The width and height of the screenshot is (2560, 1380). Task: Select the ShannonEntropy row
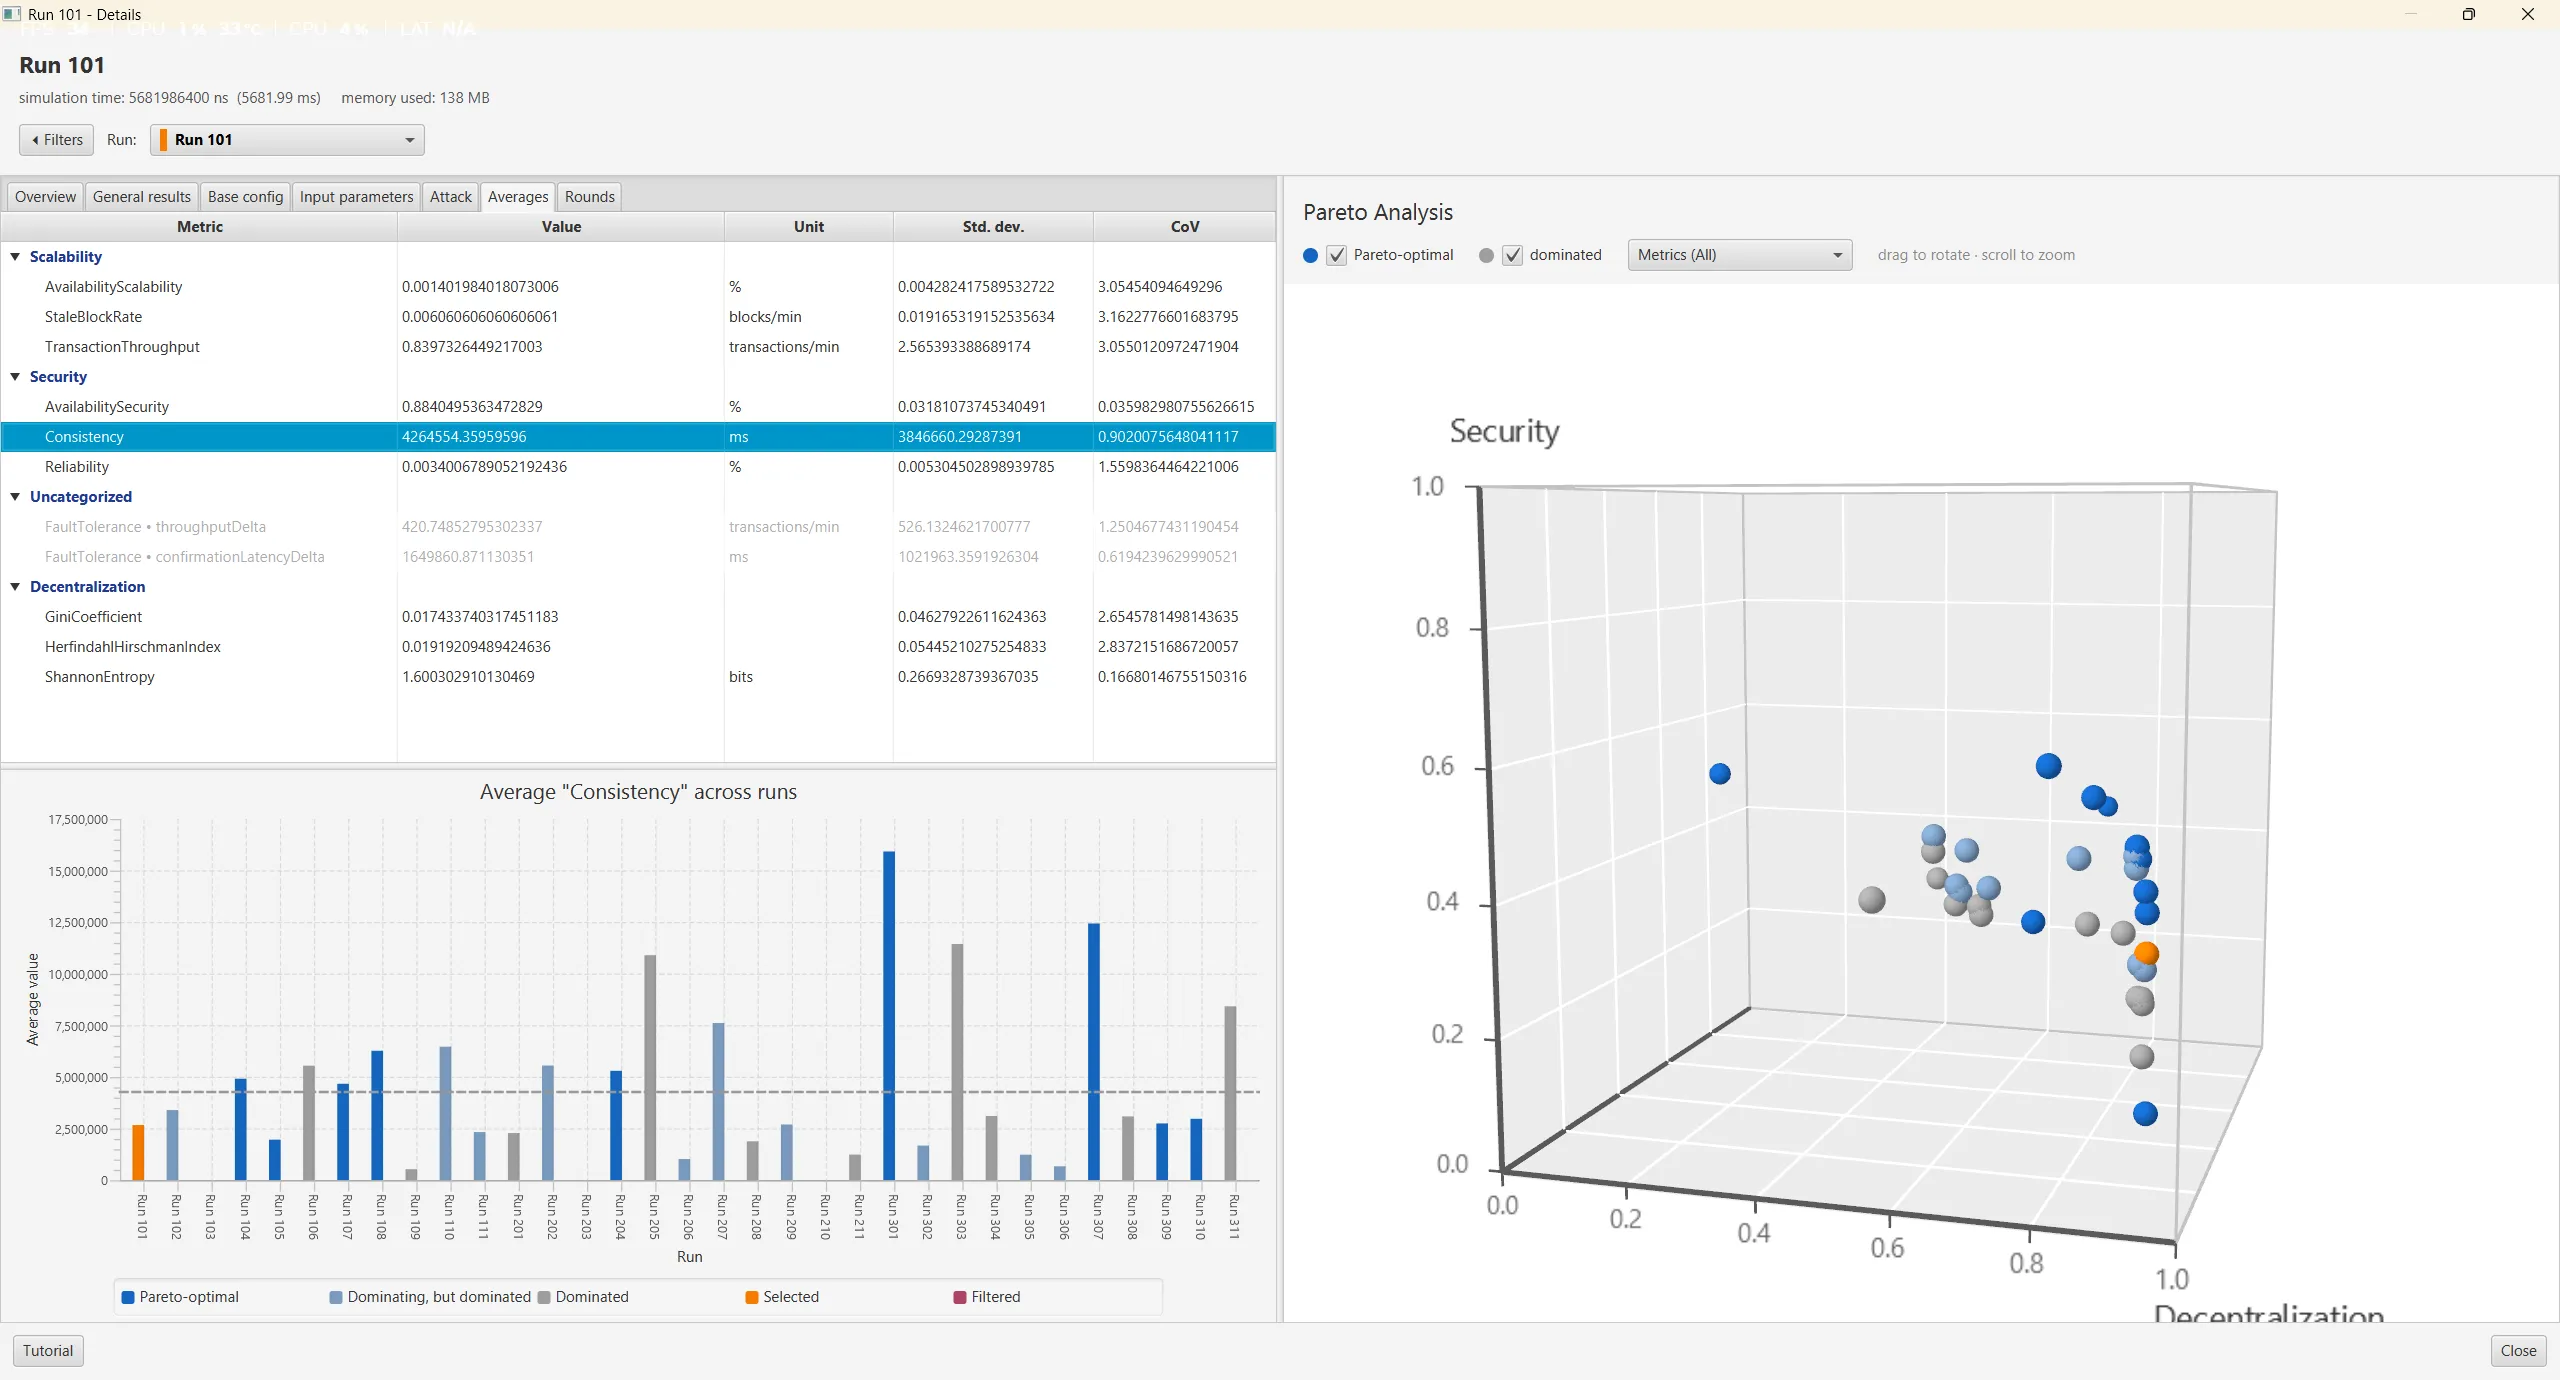click(638, 677)
